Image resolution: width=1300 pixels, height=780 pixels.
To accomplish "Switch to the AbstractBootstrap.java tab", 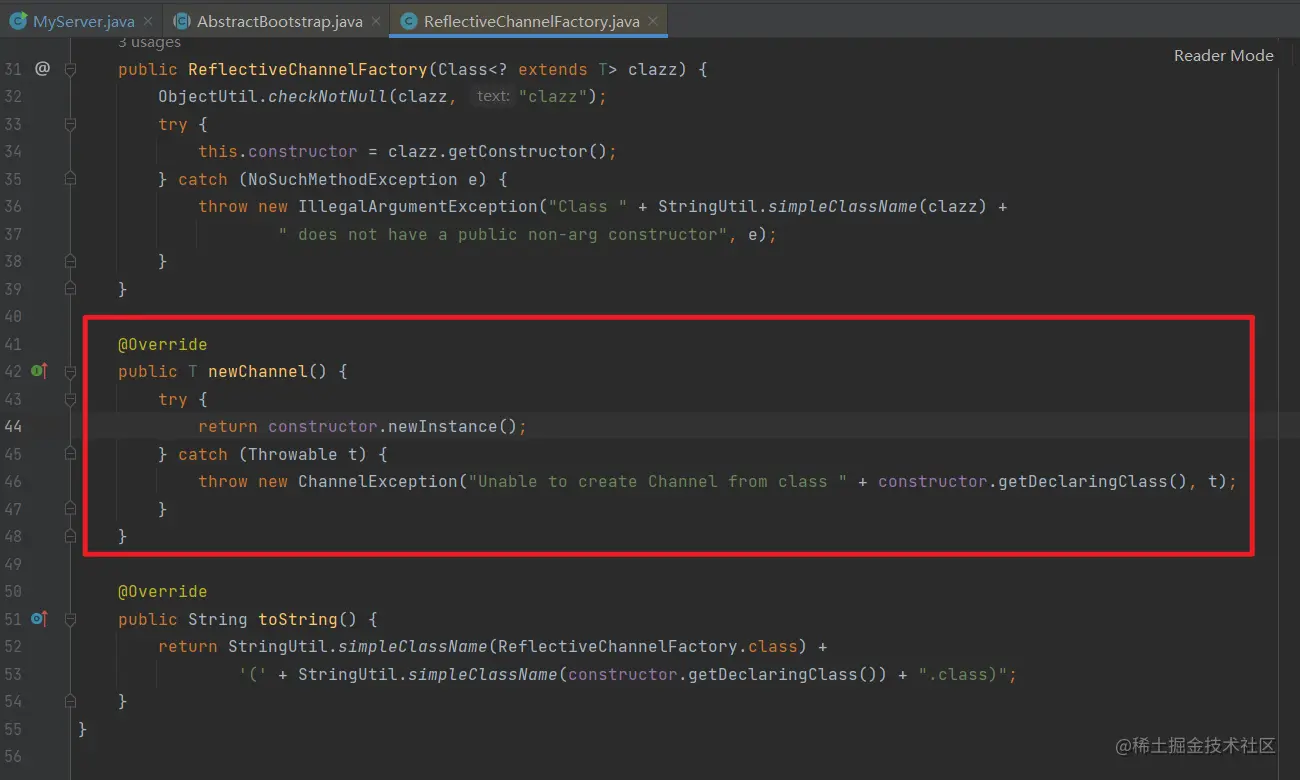I will [x=276, y=21].
